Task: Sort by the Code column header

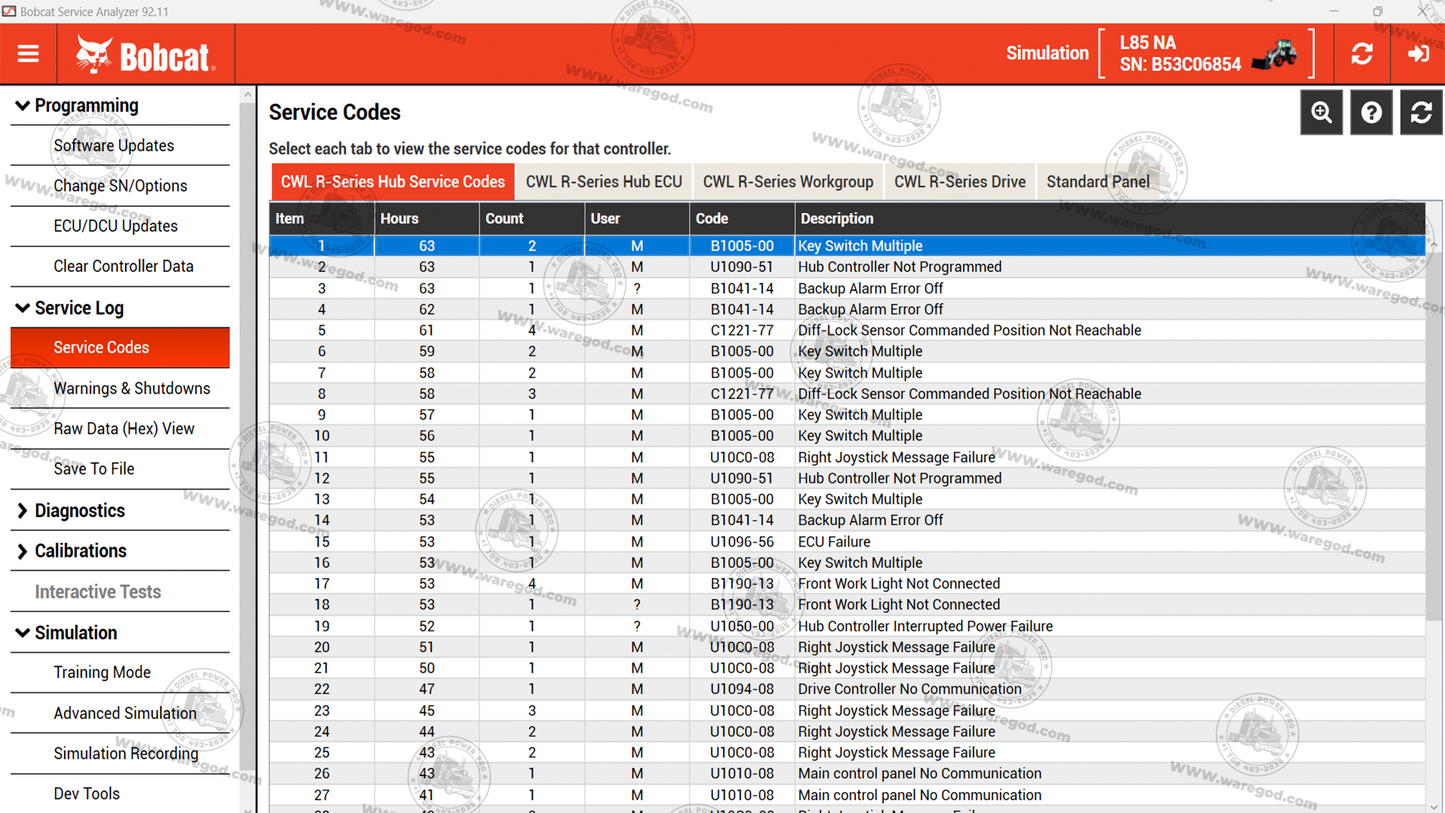Action: [x=742, y=218]
